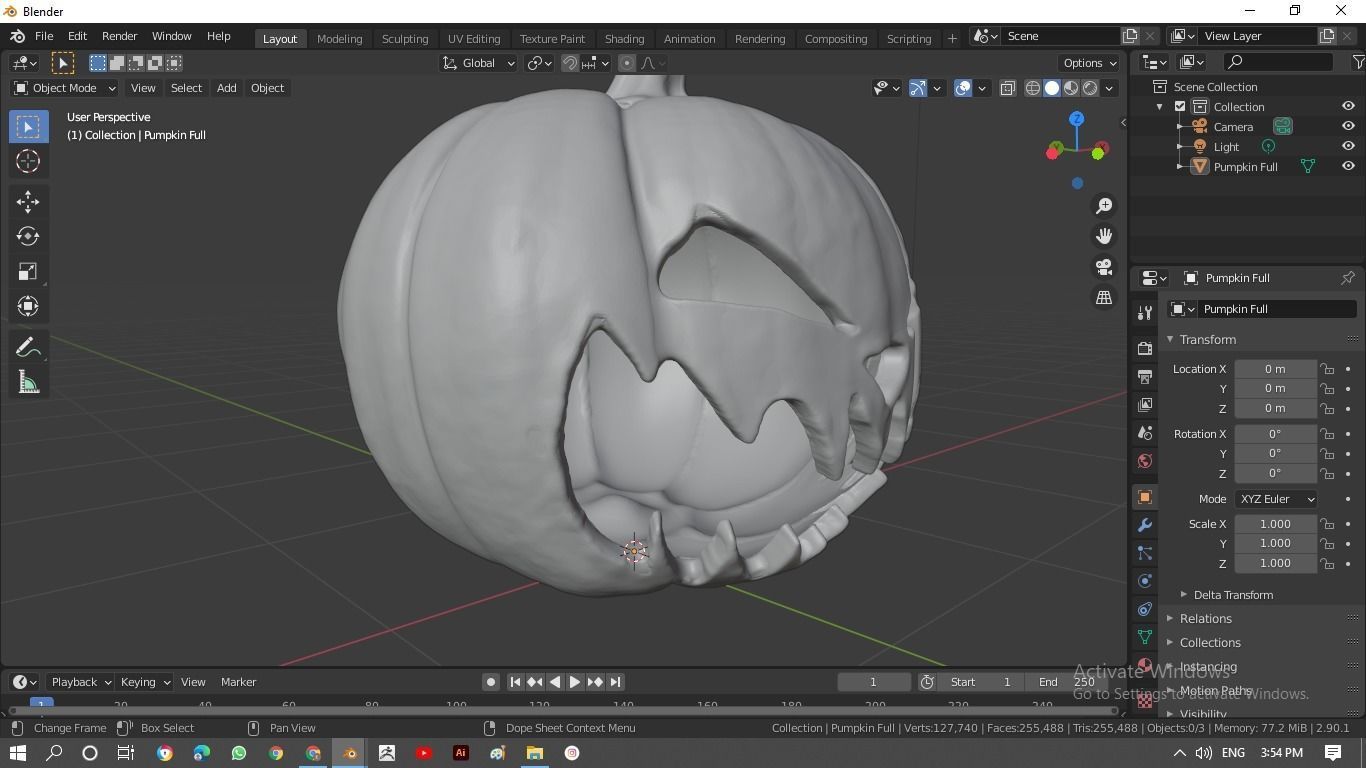Click the Start frame field
1366x768 pixels.
point(980,682)
